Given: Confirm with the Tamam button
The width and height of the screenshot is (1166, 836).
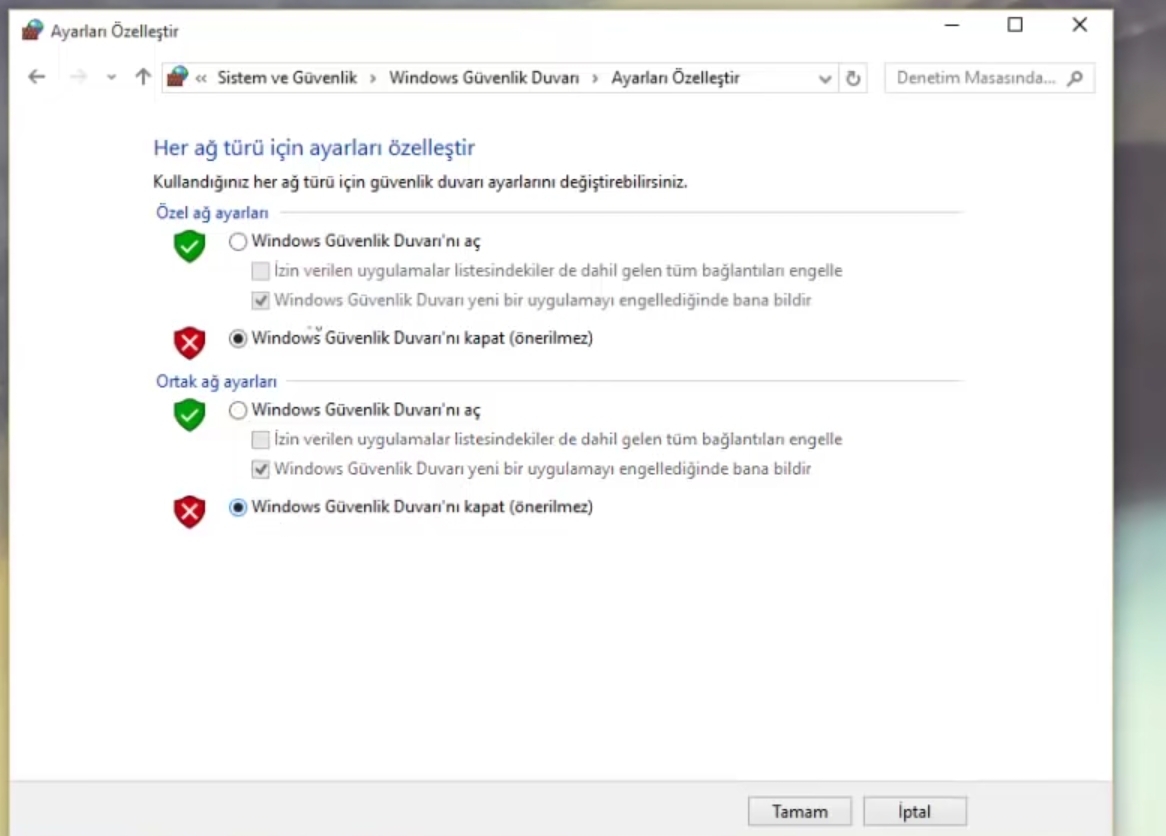Looking at the screenshot, I should coord(799,811).
